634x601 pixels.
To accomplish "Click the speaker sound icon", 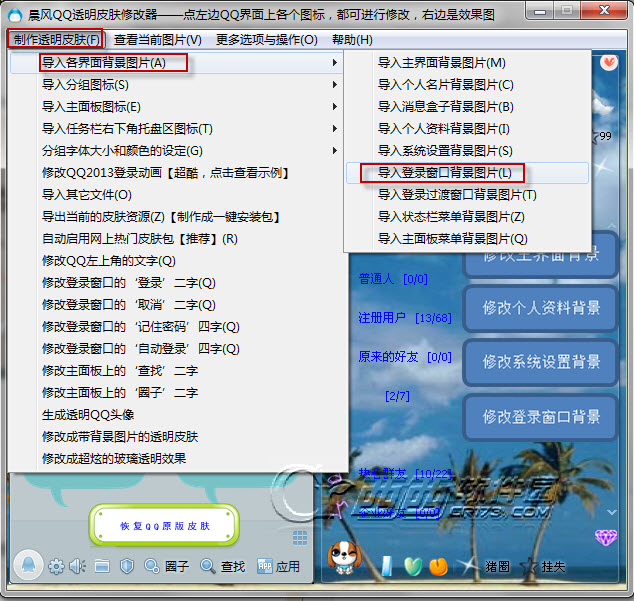I will (78, 567).
